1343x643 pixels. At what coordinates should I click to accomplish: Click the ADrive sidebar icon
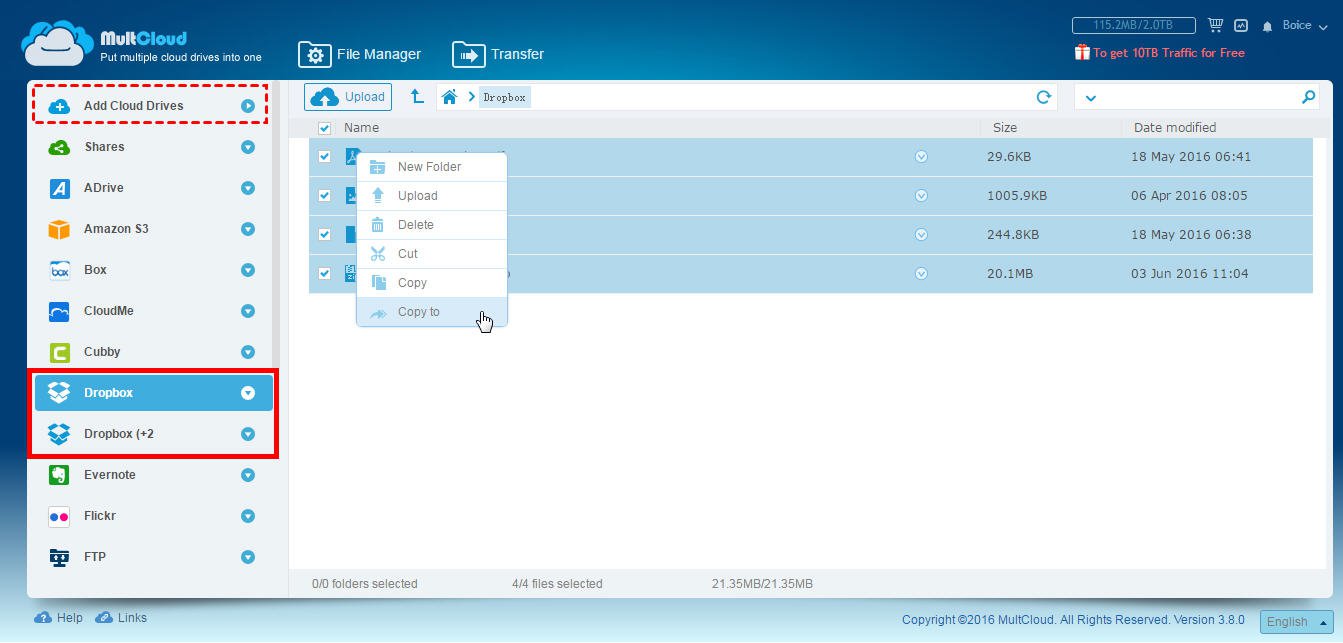click(59, 188)
